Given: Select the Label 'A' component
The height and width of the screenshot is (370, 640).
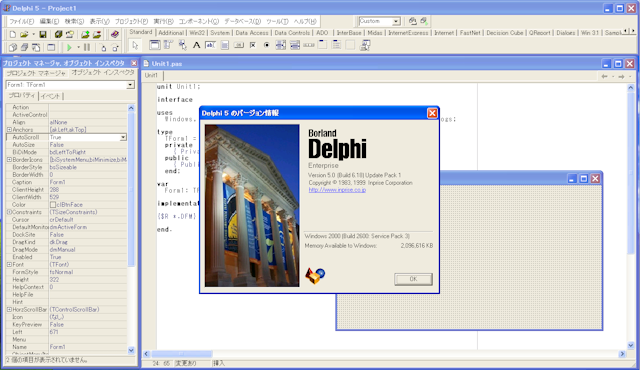Looking at the screenshot, I should [196, 45].
